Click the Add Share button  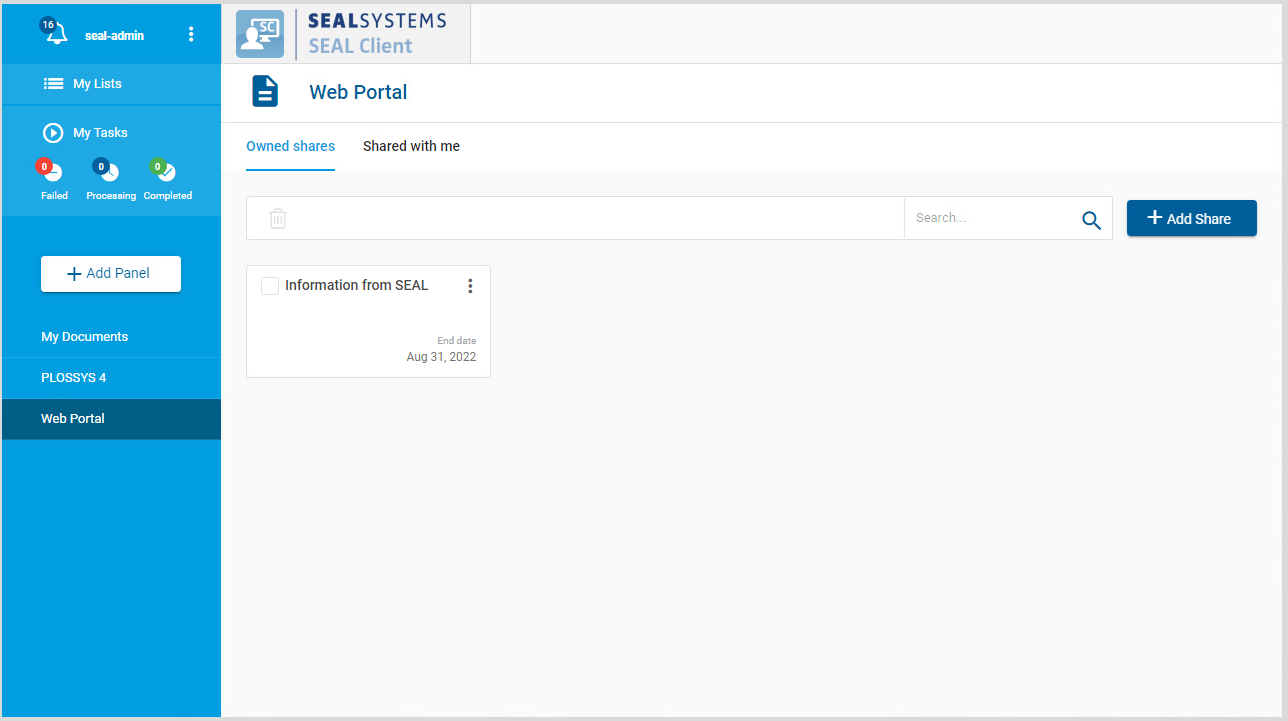[1191, 218]
